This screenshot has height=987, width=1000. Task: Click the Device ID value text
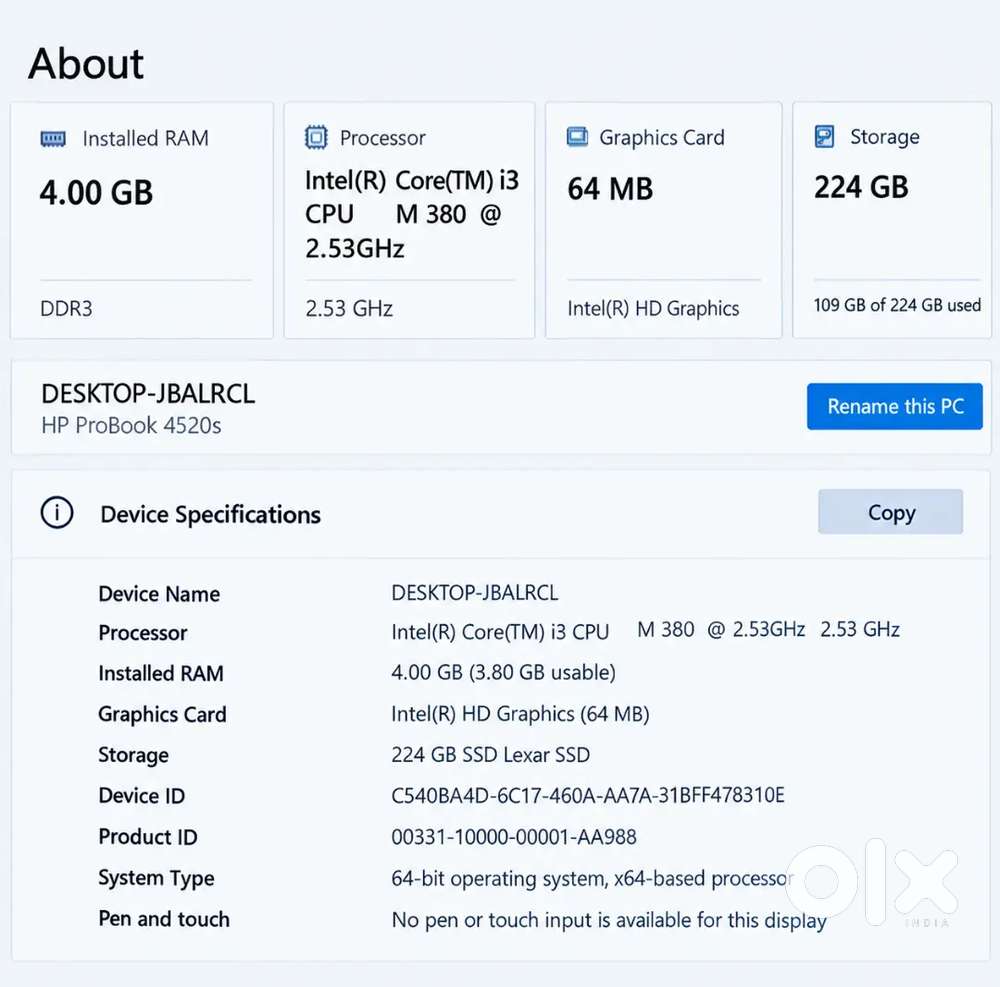pyautogui.click(x=587, y=795)
